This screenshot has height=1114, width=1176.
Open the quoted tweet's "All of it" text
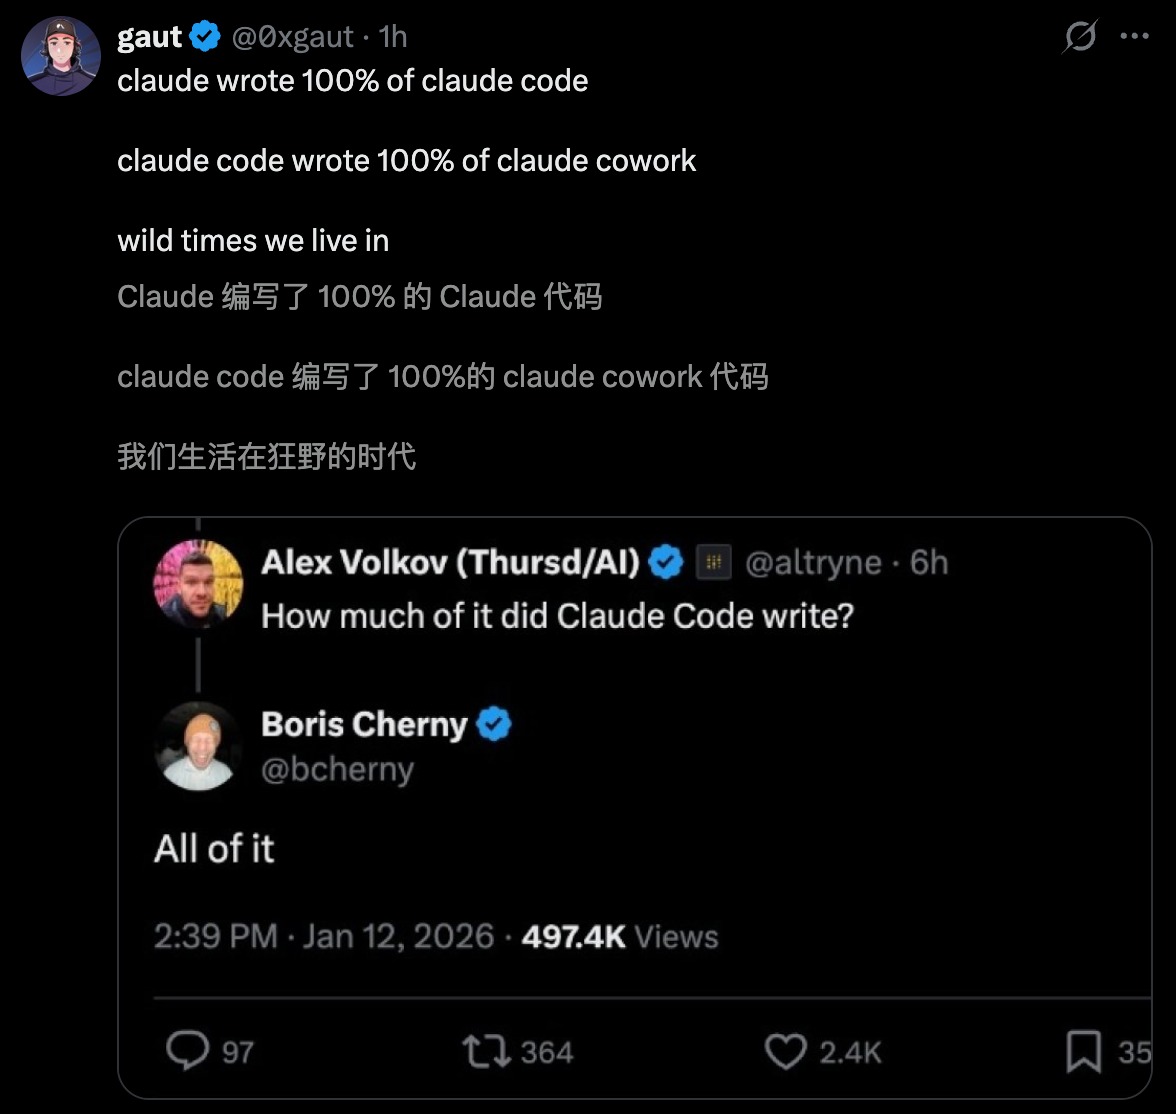pyautogui.click(x=214, y=849)
